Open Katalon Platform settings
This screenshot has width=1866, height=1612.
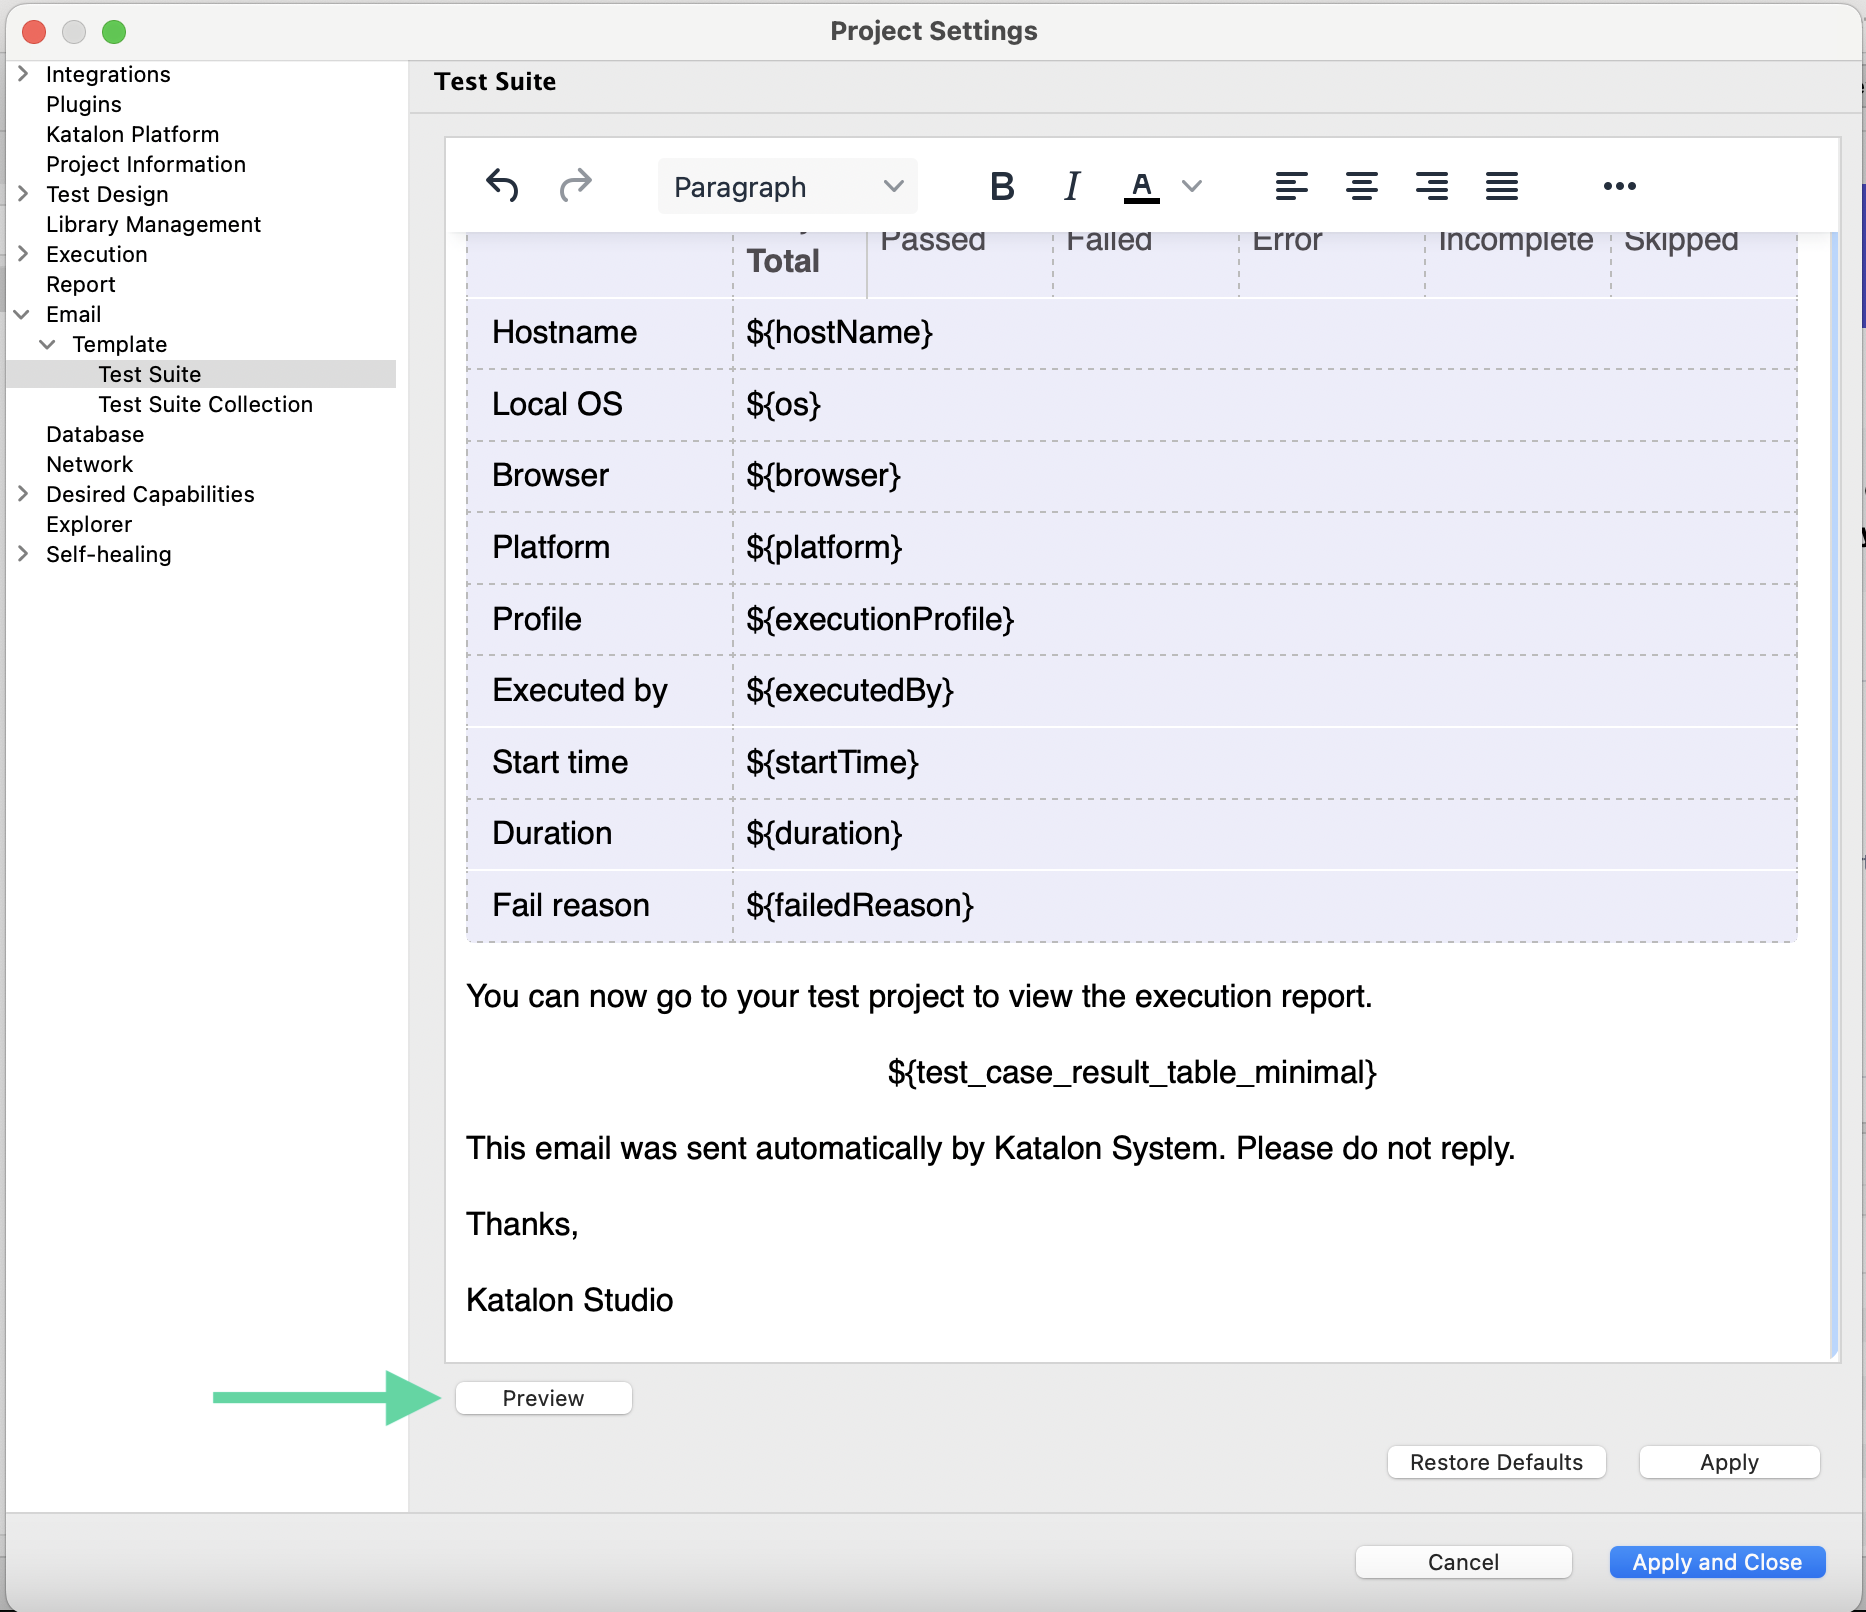pyautogui.click(x=132, y=134)
